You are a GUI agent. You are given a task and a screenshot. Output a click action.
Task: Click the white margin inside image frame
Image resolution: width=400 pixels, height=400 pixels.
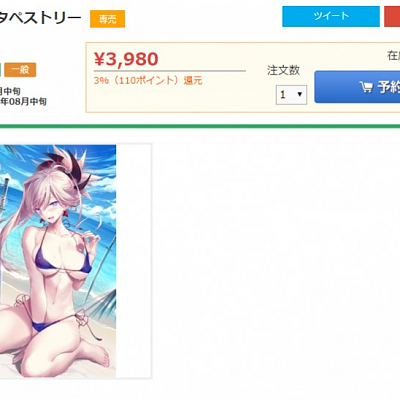tap(134, 261)
